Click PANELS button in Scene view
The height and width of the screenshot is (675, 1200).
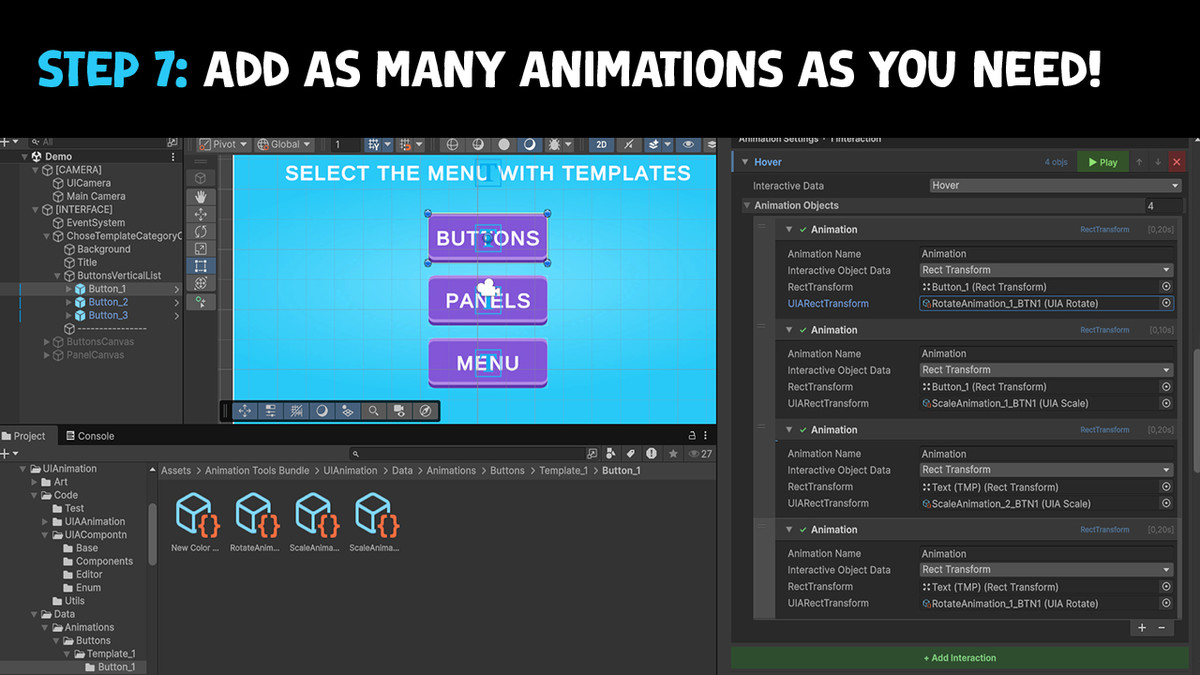pos(488,301)
